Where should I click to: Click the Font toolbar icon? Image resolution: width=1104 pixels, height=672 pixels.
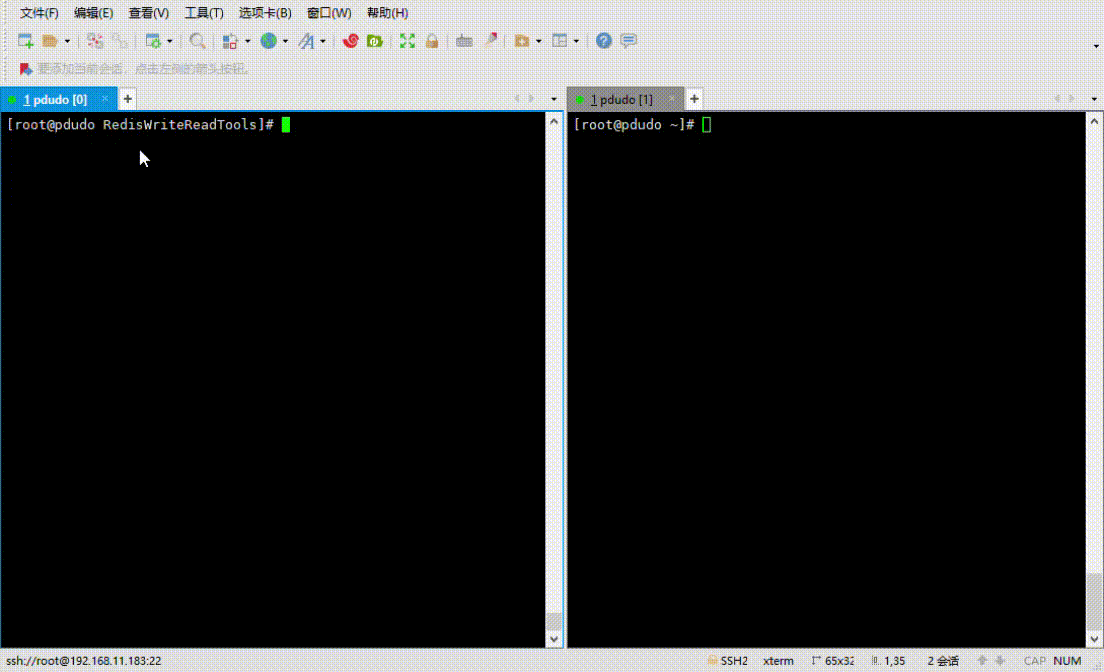point(306,41)
